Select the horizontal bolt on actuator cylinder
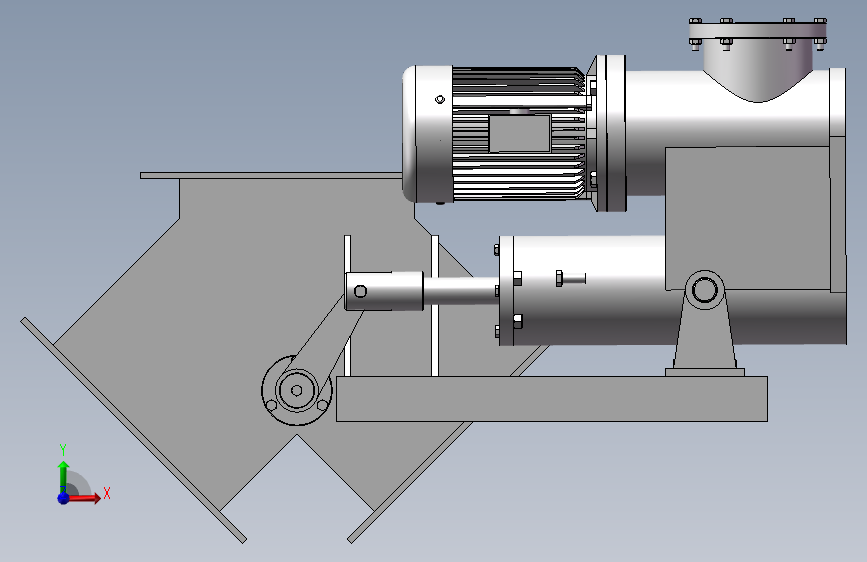Image resolution: width=867 pixels, height=562 pixels. click(571, 278)
